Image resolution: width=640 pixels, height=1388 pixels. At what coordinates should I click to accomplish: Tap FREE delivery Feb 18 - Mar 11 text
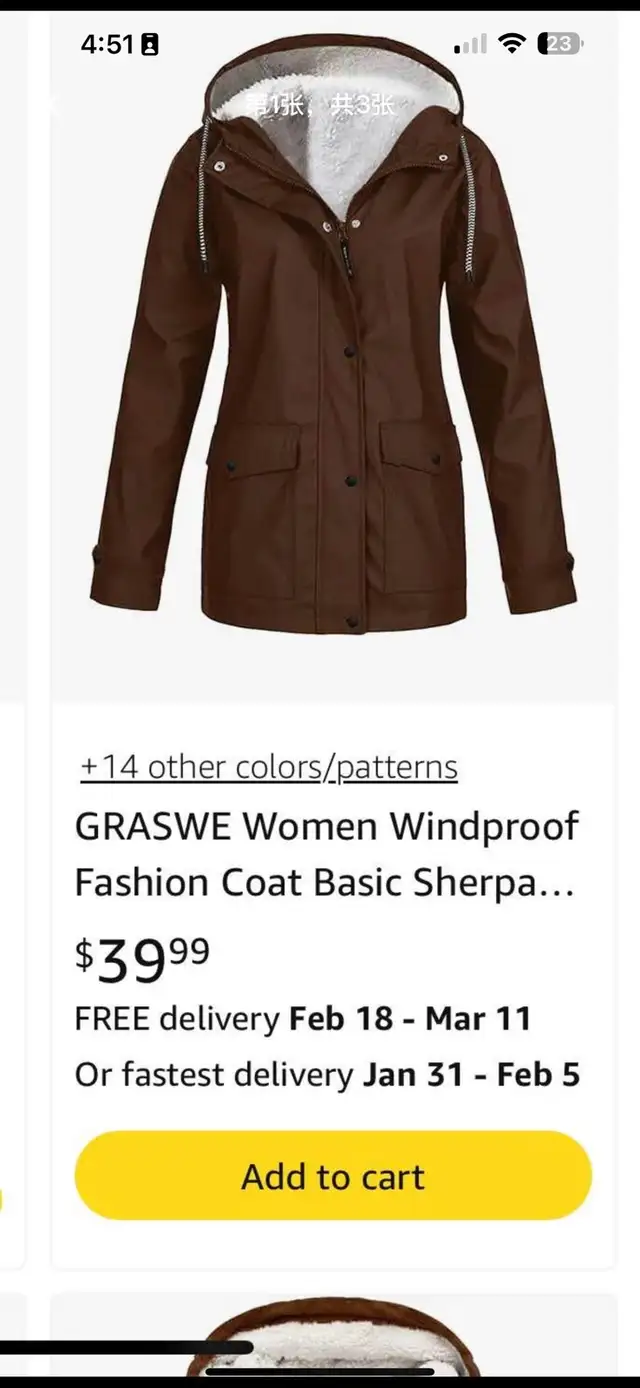point(303,1019)
